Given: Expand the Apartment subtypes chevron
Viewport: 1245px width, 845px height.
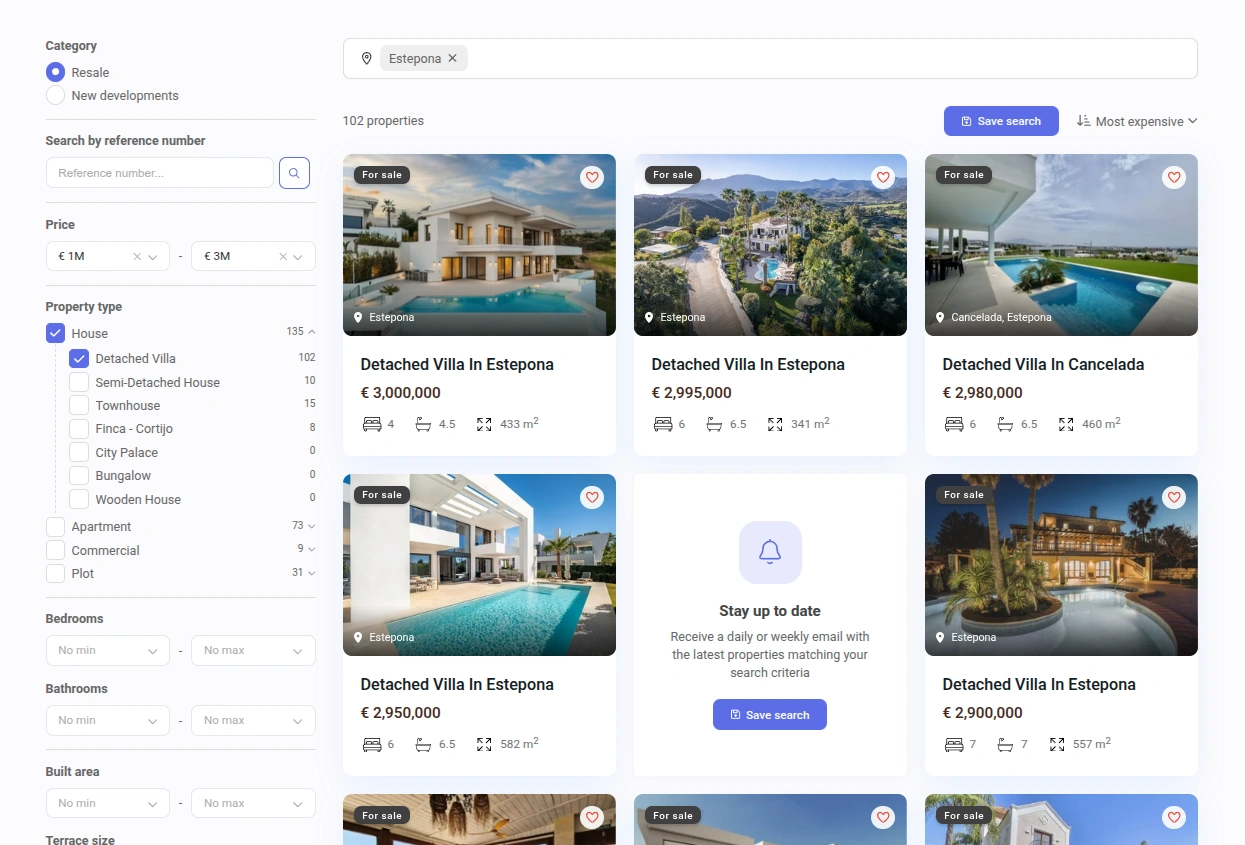Looking at the screenshot, I should pyautogui.click(x=312, y=526).
